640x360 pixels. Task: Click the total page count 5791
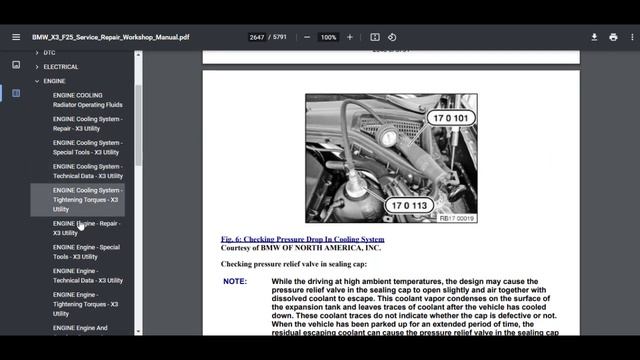(280, 37)
